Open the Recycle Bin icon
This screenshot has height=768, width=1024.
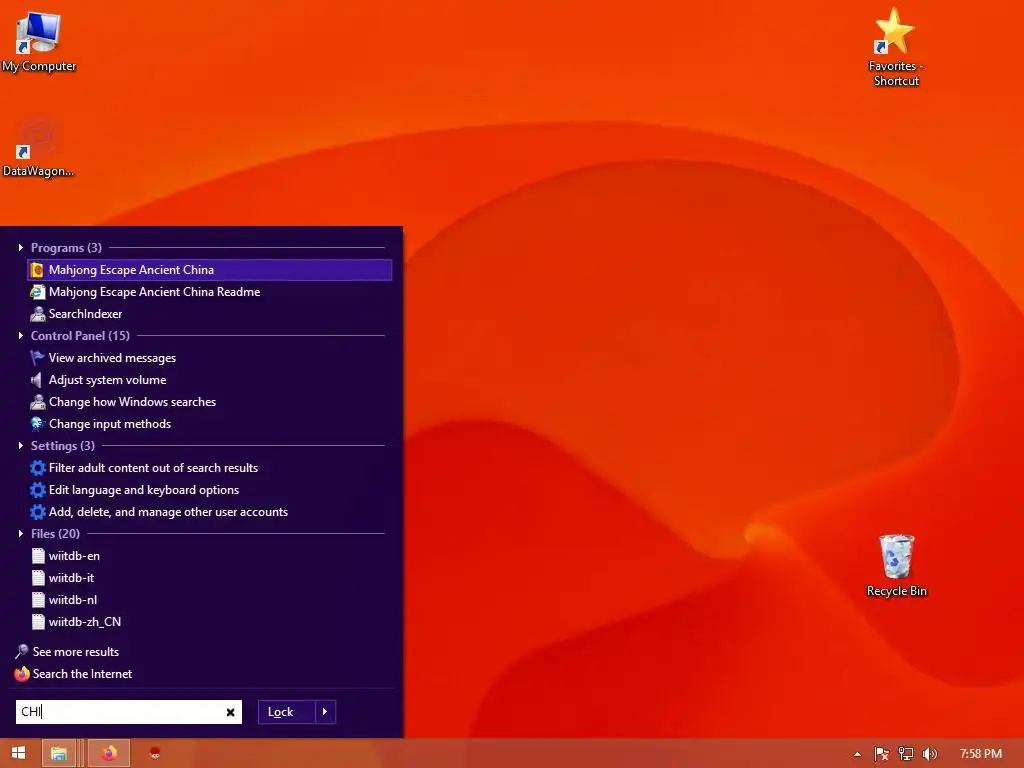pos(897,566)
